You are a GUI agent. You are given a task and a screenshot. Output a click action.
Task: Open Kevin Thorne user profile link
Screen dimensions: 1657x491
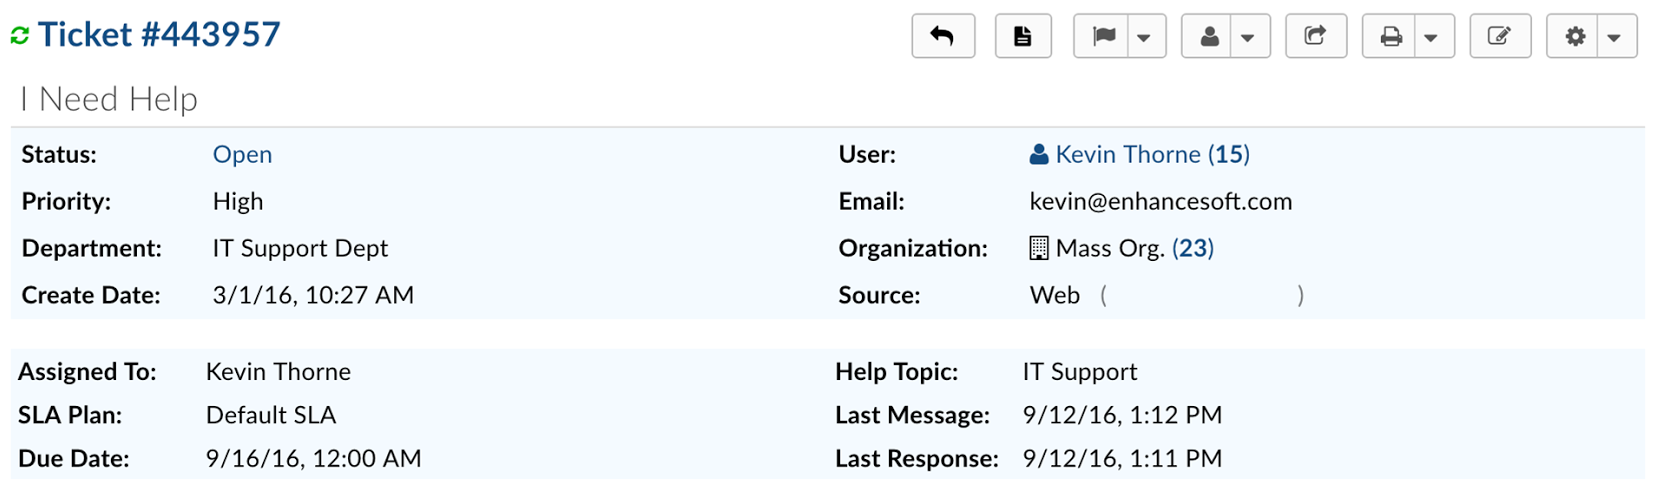(x=1127, y=154)
